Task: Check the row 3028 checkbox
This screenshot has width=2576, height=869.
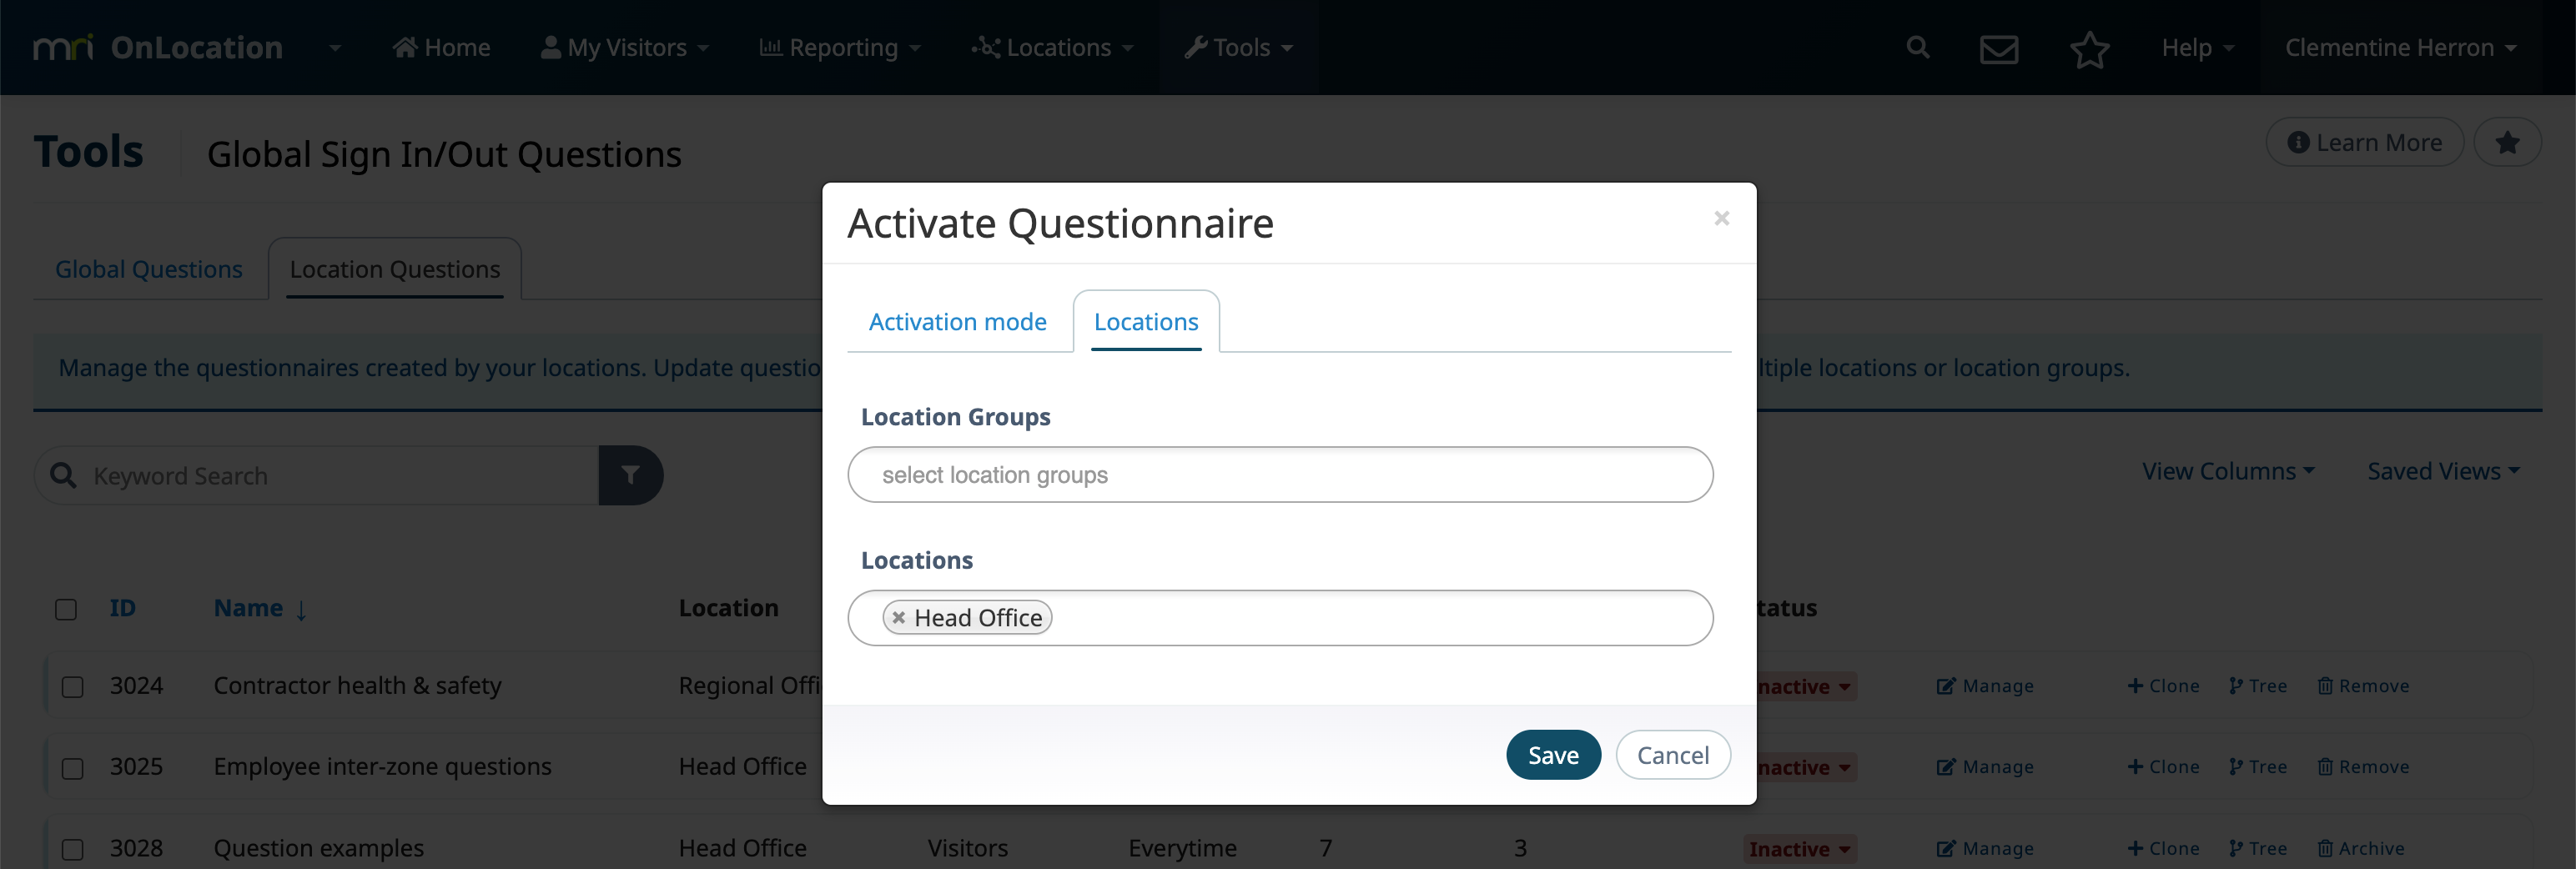Action: [x=72, y=850]
